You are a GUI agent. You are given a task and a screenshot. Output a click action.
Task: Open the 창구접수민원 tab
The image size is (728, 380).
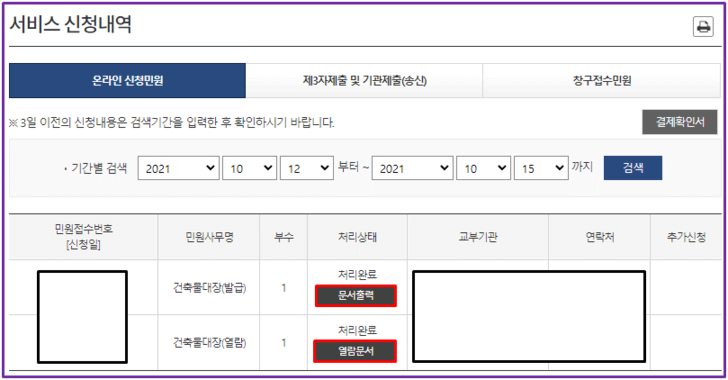pyautogui.click(x=602, y=80)
